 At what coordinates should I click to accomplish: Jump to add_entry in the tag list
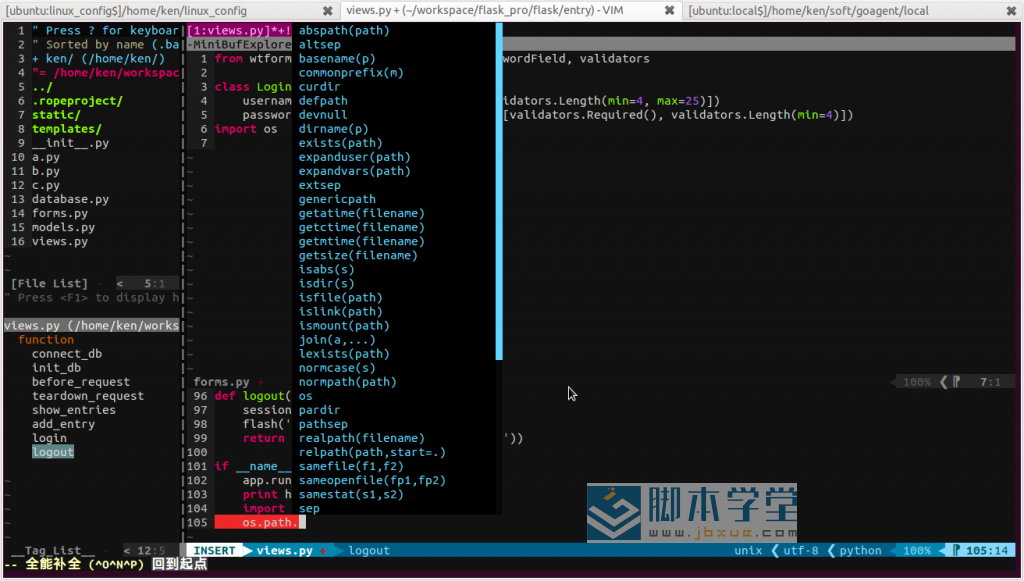point(63,424)
